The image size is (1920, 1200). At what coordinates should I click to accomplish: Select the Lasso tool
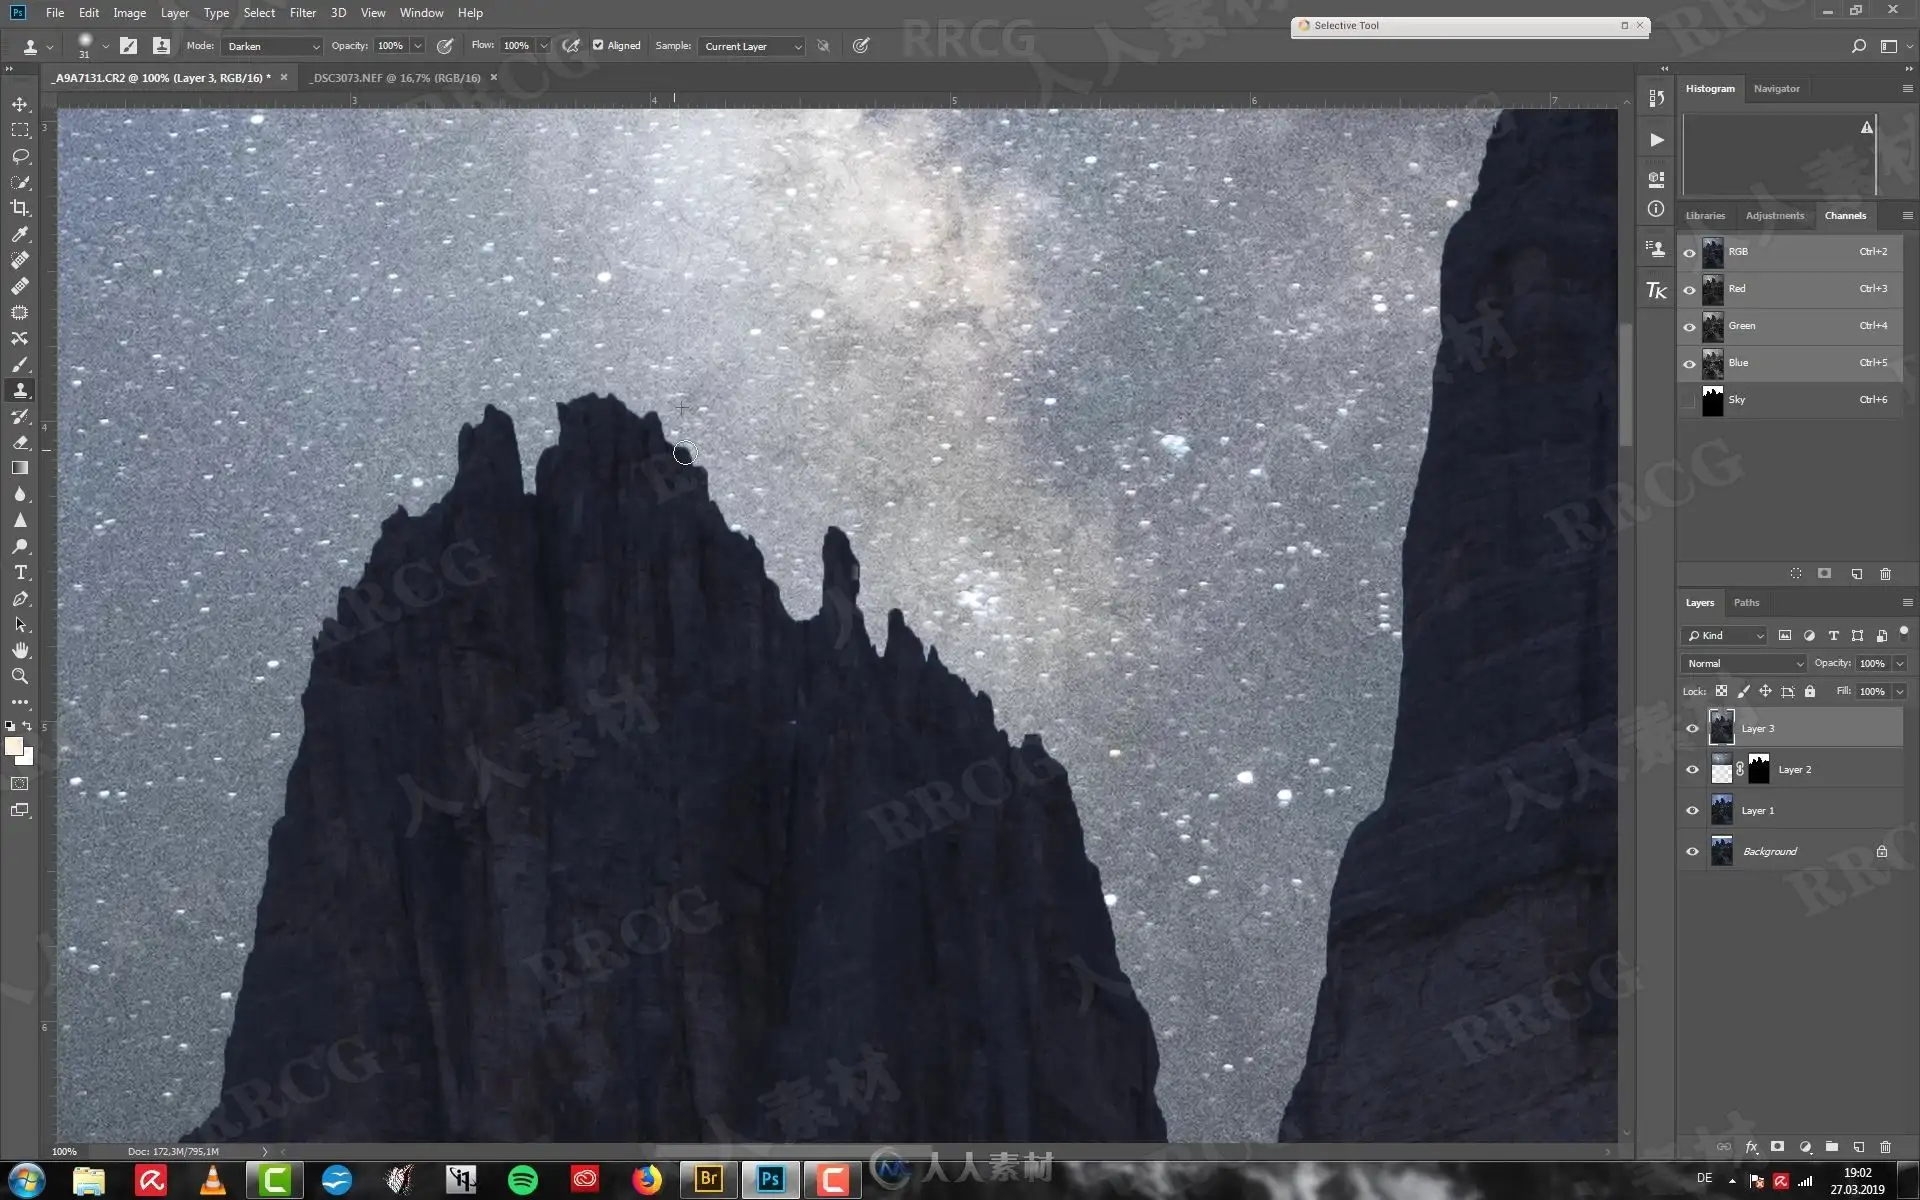(x=20, y=156)
